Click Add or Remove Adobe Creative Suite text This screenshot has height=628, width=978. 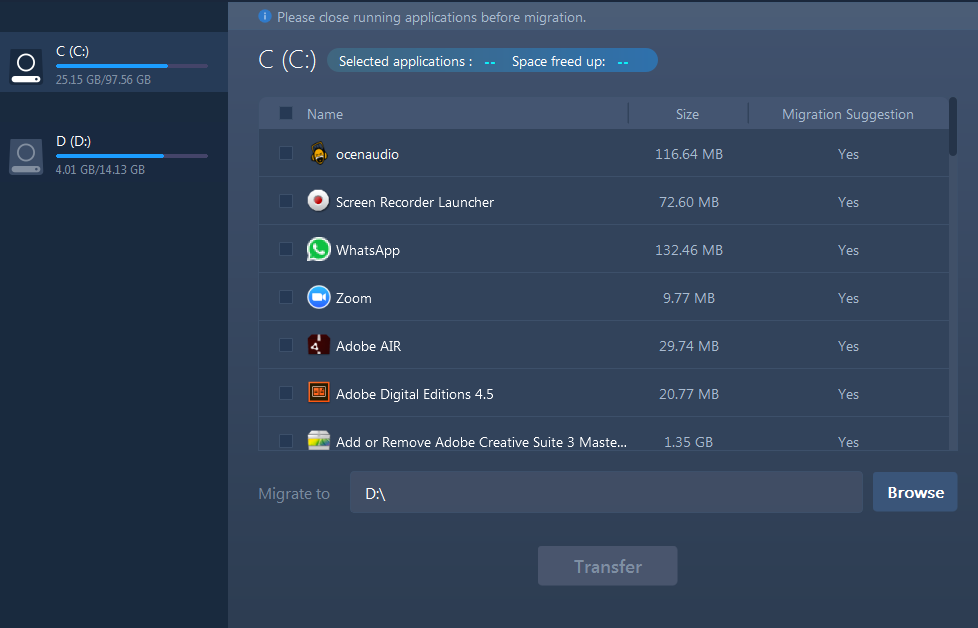[482, 442]
